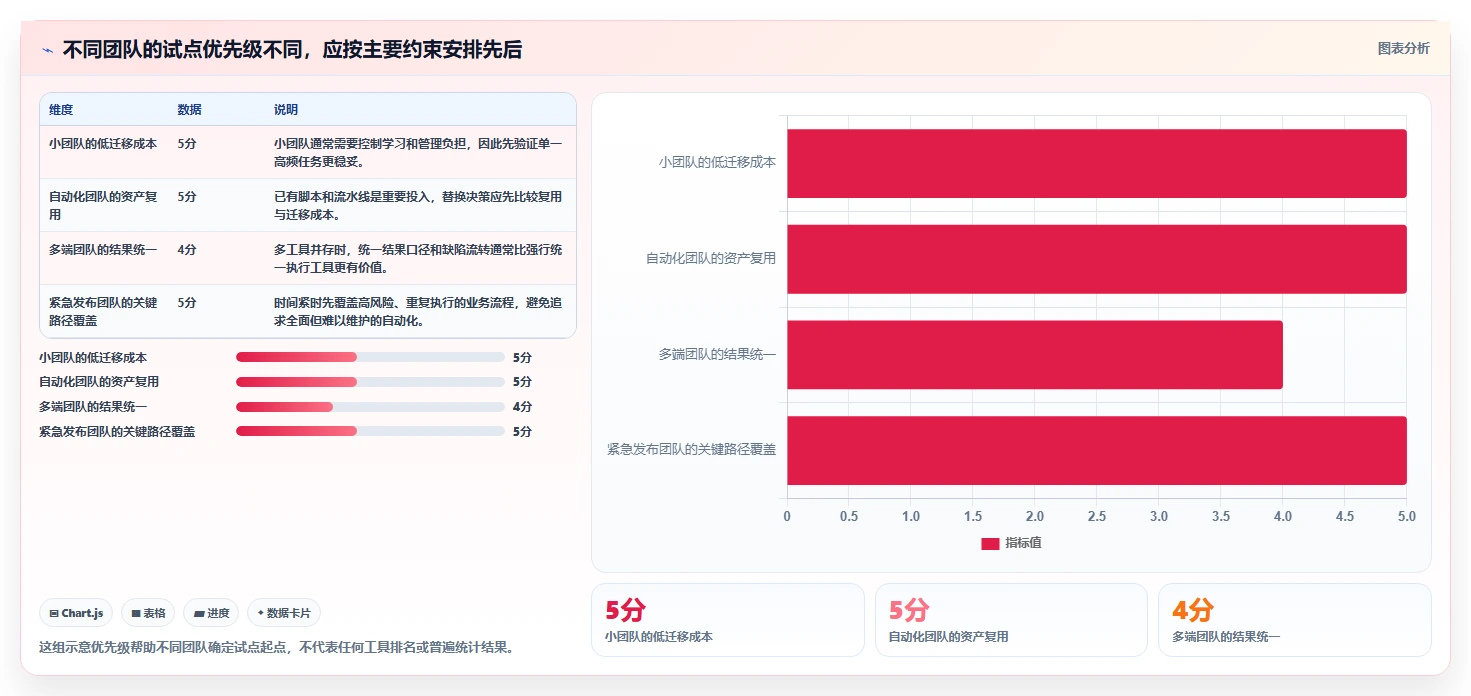Click the 说明 column header
Screen dimensions: 1471x696
click(x=286, y=110)
